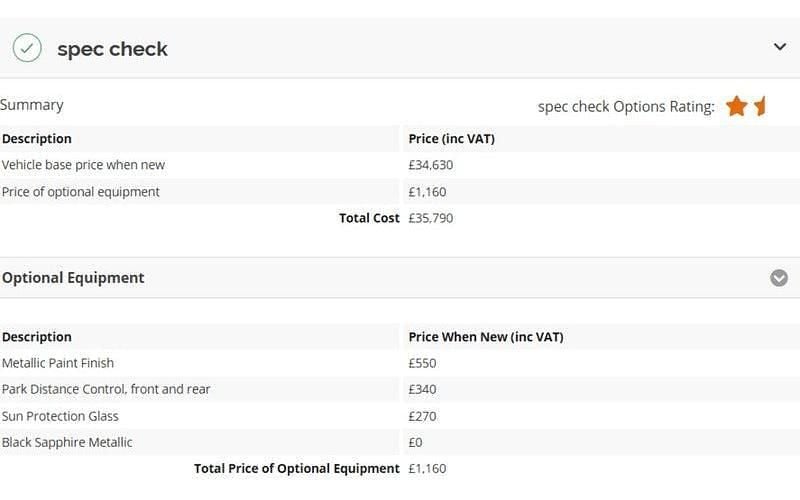Select the Sun Protection Glass row

pos(60,416)
